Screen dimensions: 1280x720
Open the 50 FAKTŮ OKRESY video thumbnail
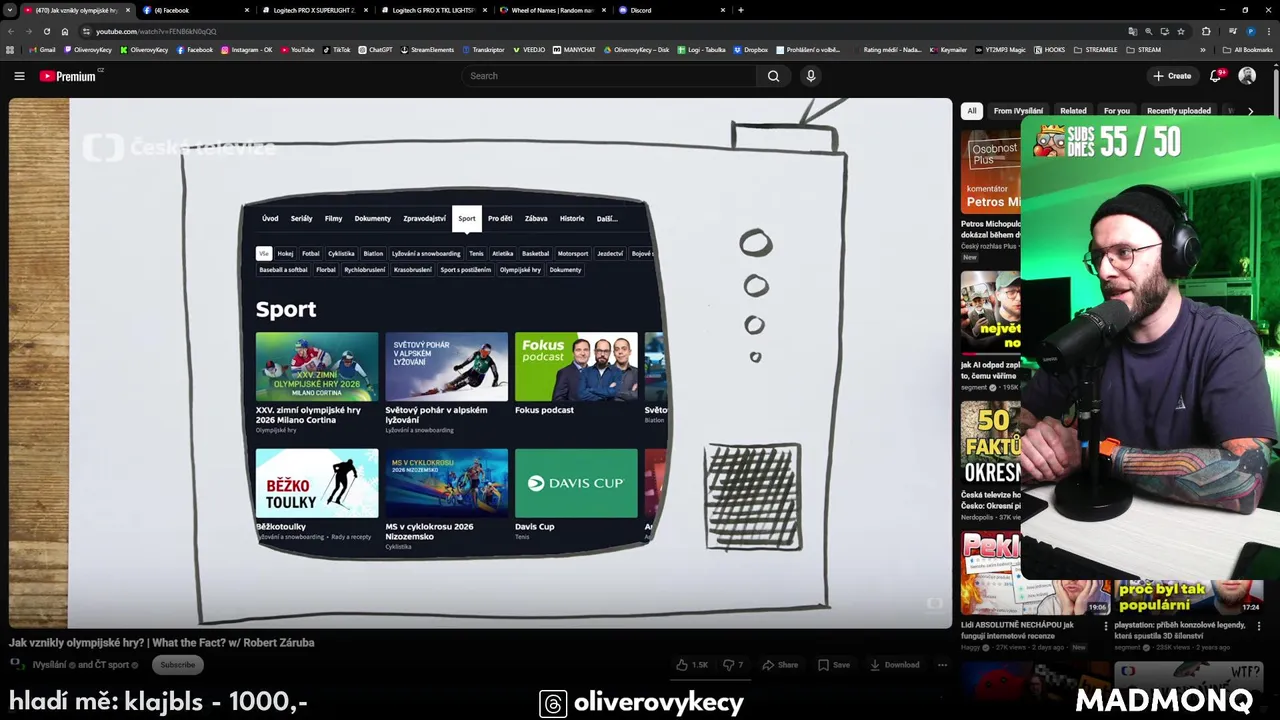991,444
